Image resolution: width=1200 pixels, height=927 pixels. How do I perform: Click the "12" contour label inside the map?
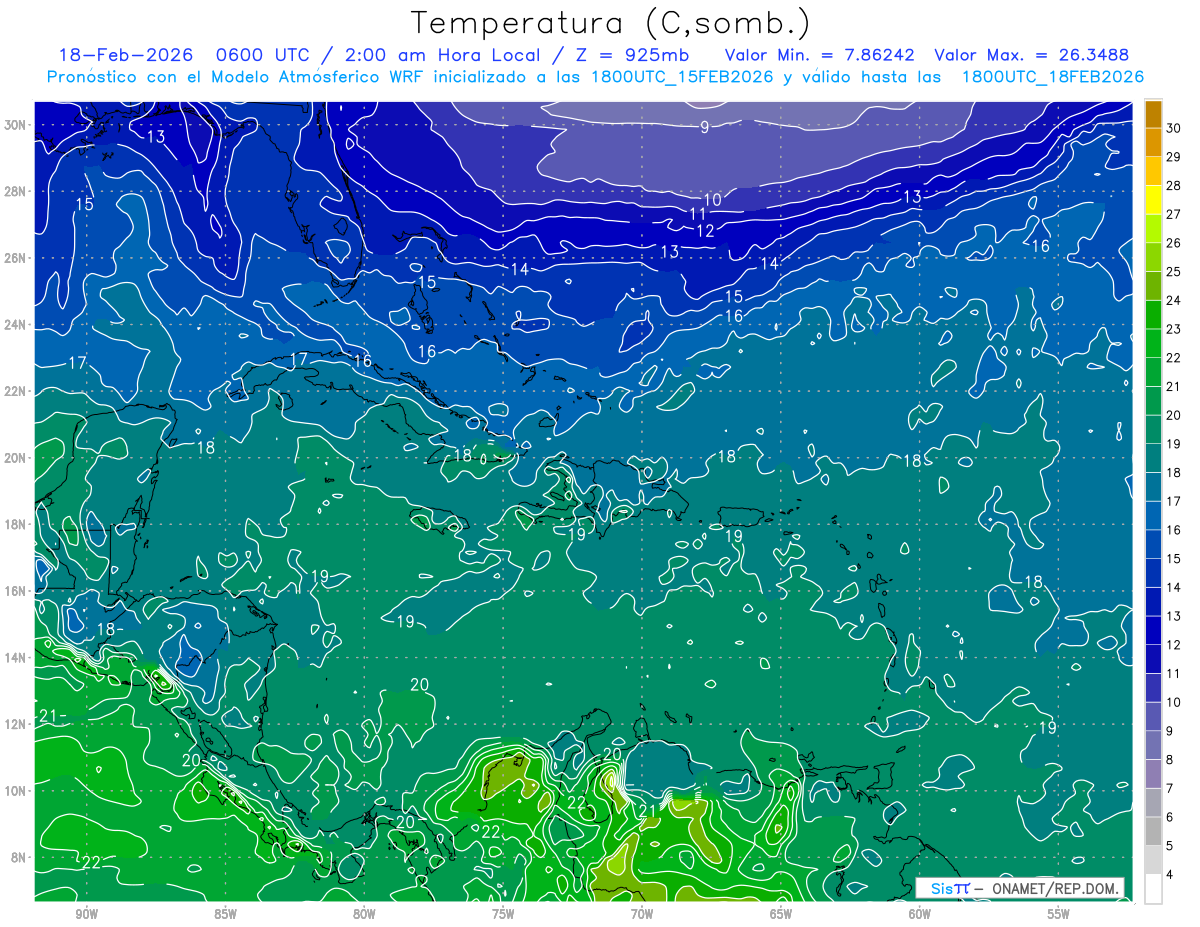coord(705,231)
